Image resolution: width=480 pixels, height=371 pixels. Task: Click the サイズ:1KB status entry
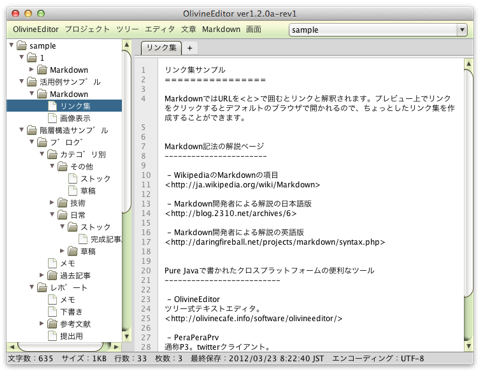(x=84, y=358)
